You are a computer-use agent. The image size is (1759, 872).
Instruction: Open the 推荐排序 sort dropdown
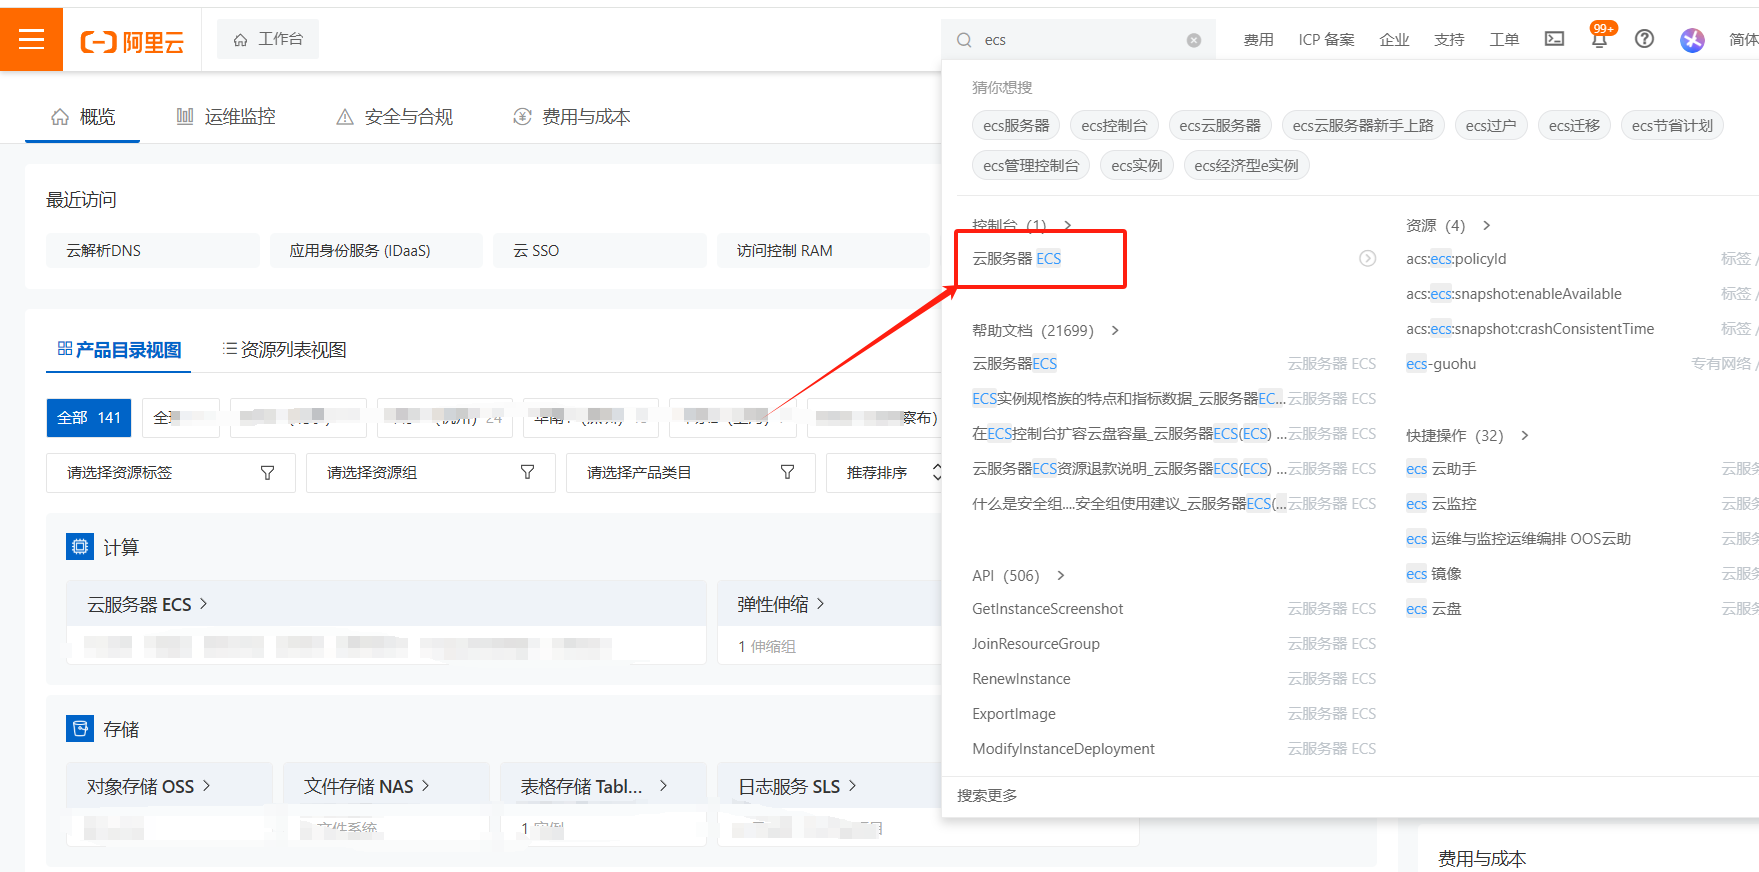[x=885, y=473]
